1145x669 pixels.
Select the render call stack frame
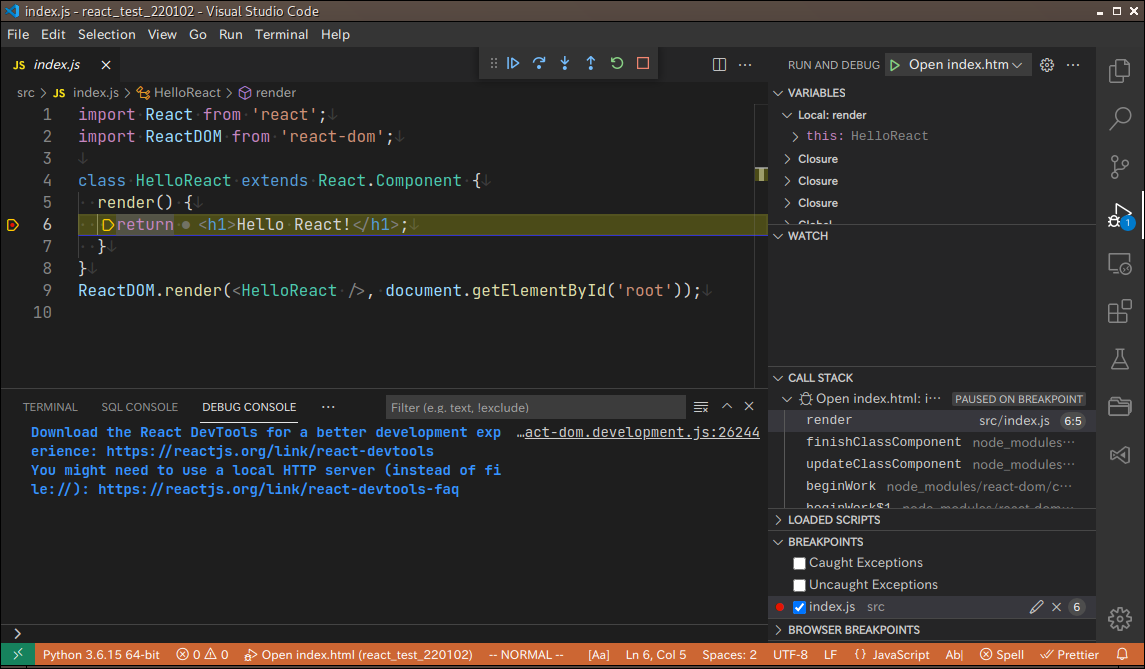point(933,421)
